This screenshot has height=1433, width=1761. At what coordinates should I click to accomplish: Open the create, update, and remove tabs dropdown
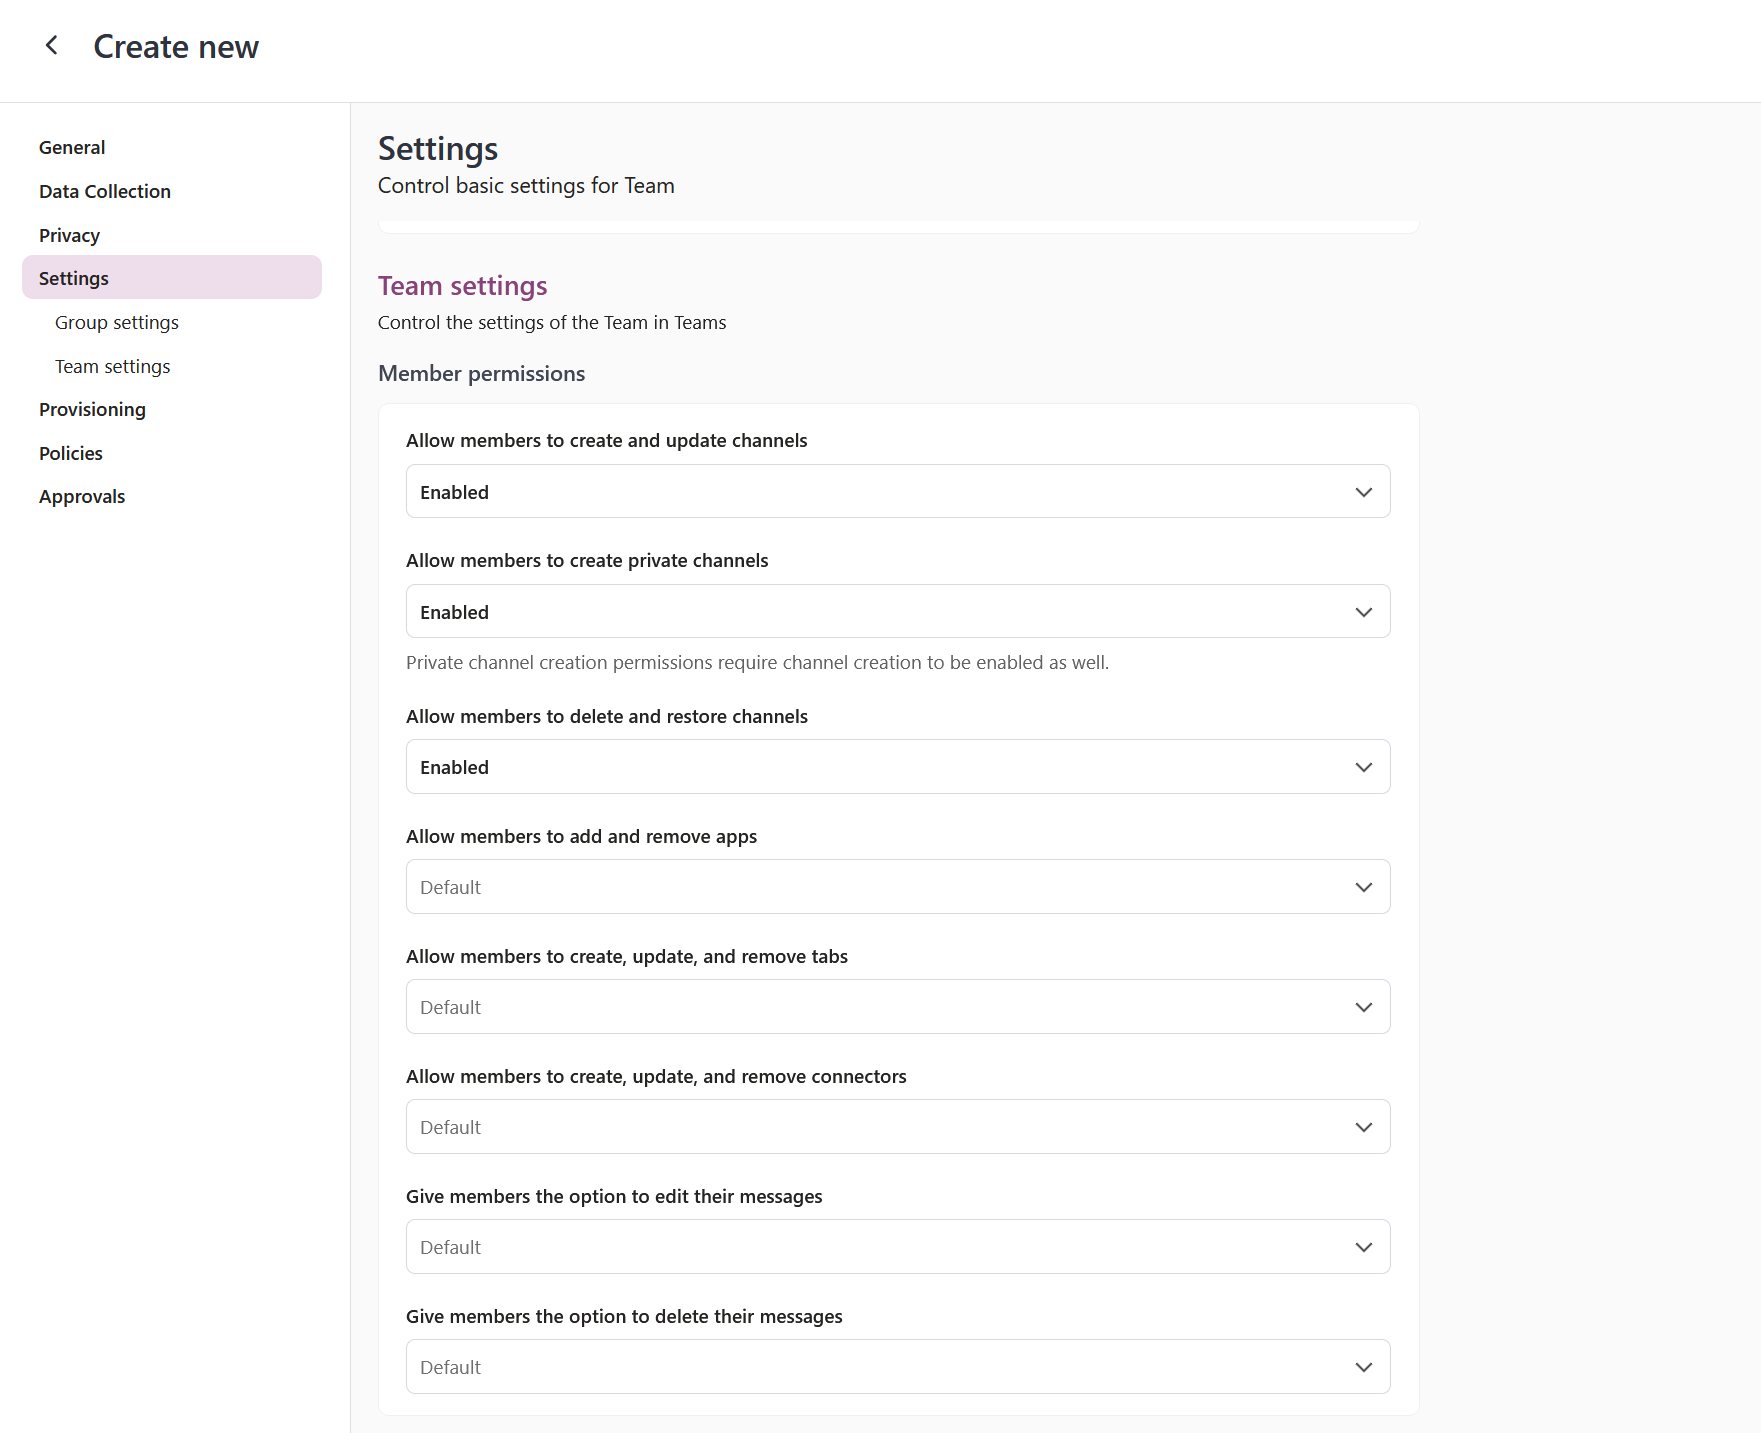pos(897,1006)
